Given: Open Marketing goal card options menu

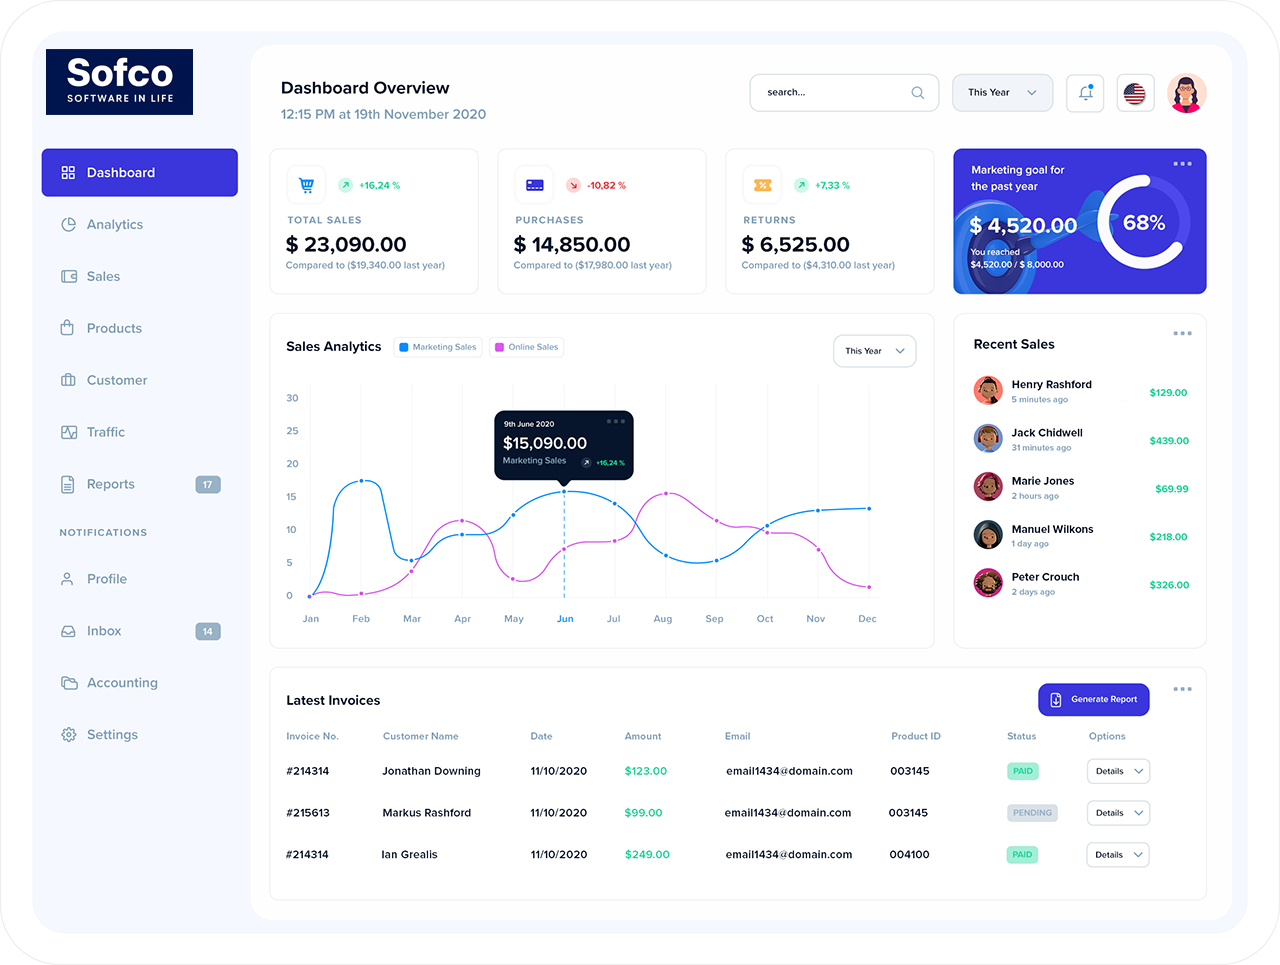Looking at the screenshot, I should click(1182, 164).
